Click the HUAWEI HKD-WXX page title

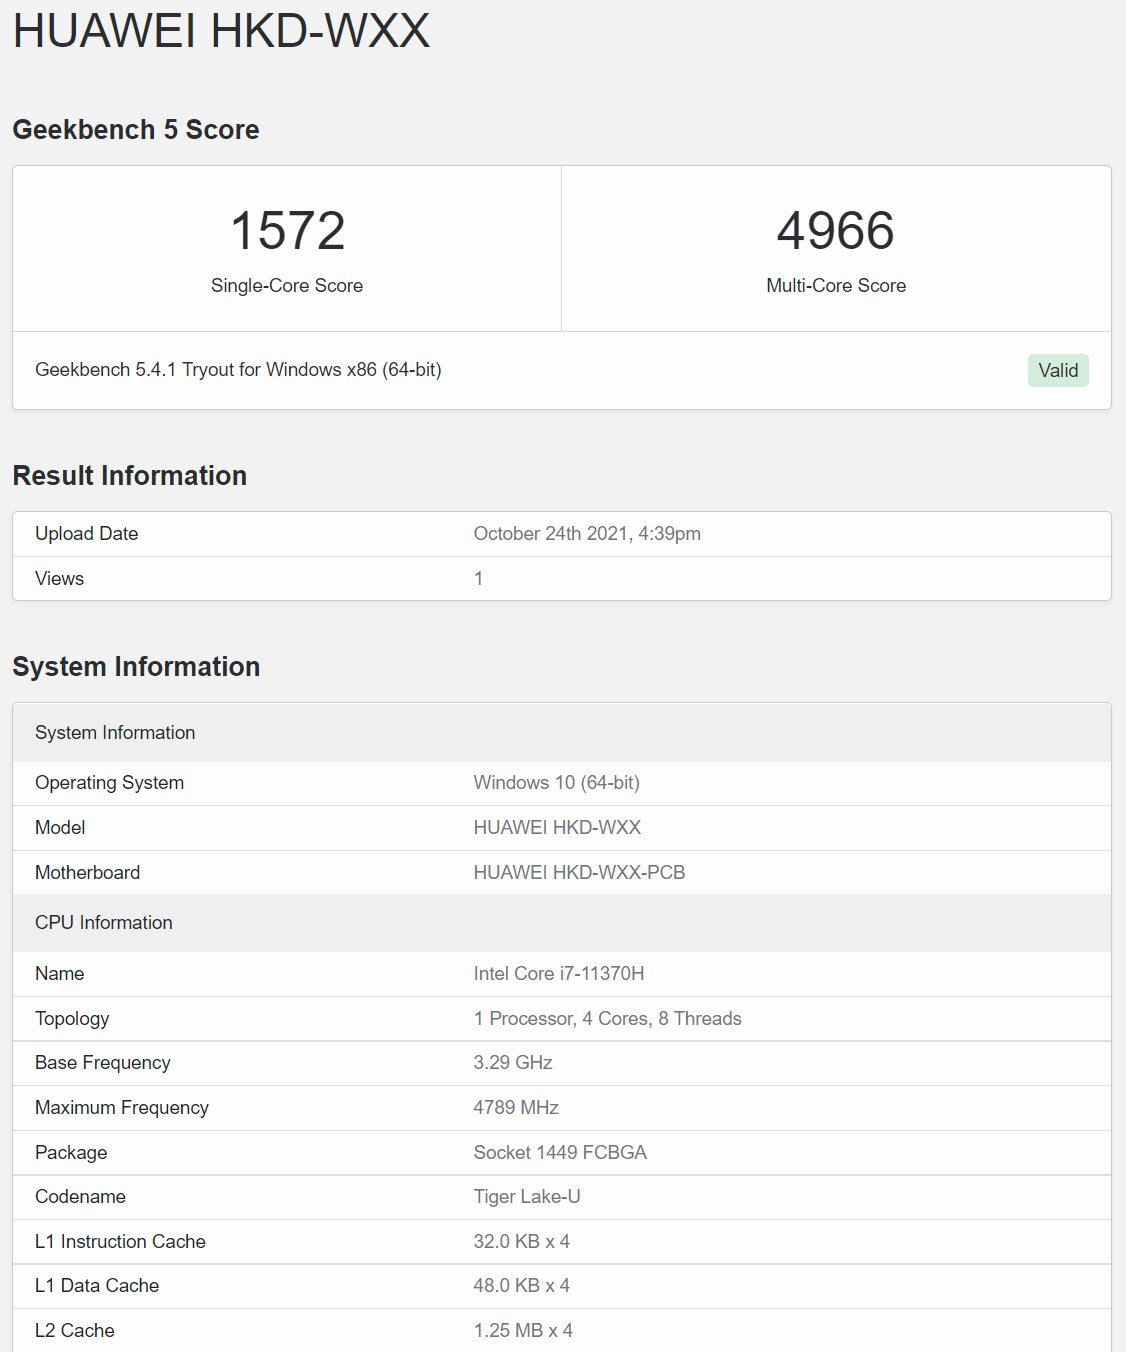(221, 30)
